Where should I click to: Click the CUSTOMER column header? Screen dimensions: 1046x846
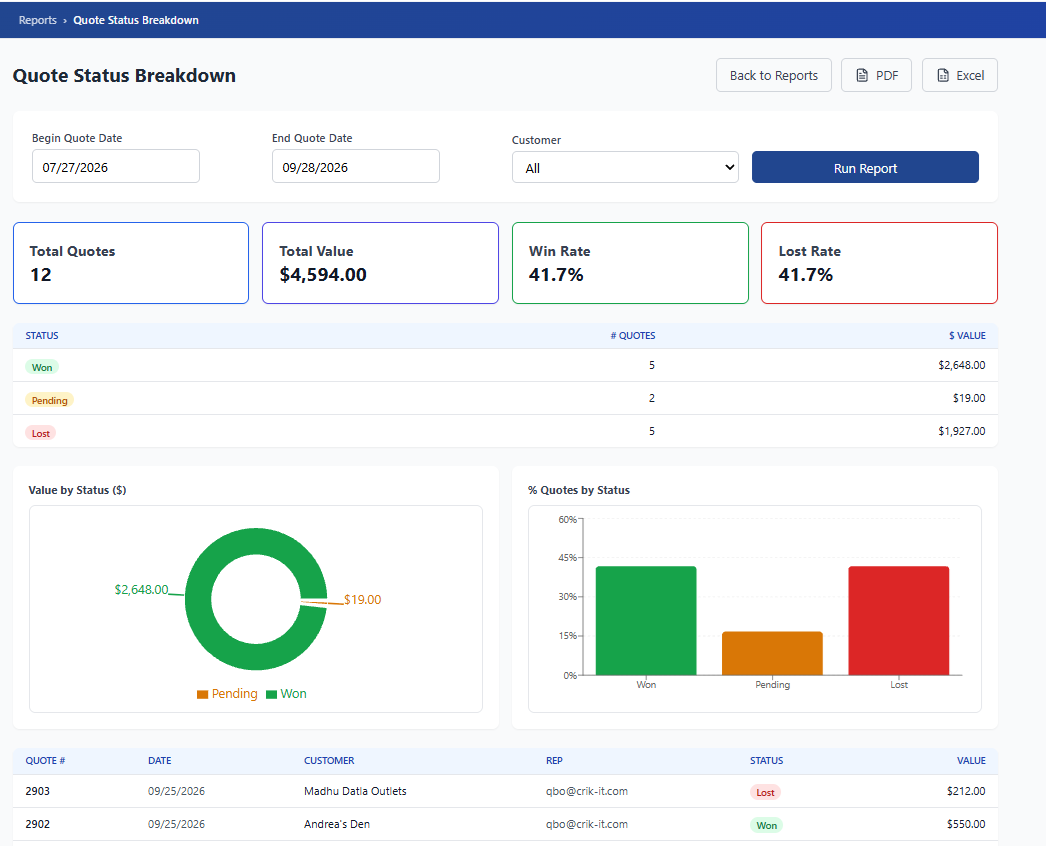point(329,761)
